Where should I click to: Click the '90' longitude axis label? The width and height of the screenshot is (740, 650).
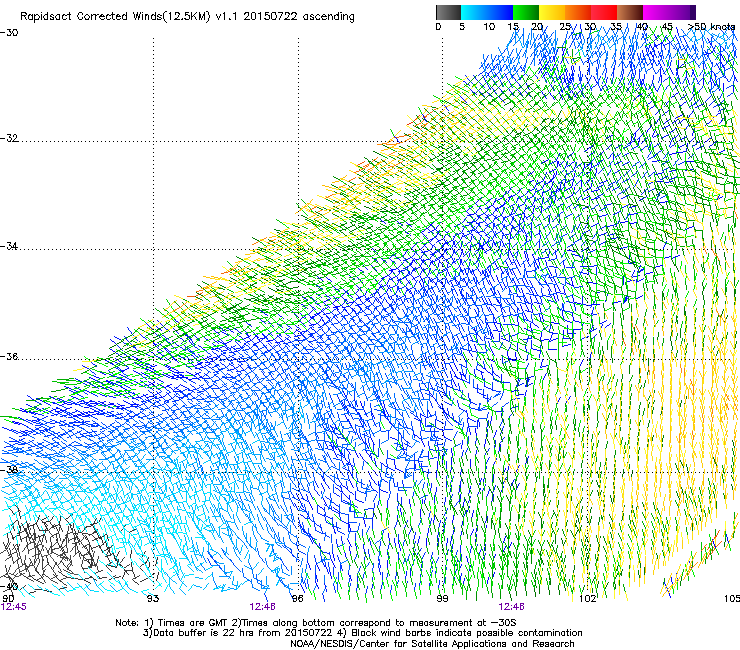point(8,598)
